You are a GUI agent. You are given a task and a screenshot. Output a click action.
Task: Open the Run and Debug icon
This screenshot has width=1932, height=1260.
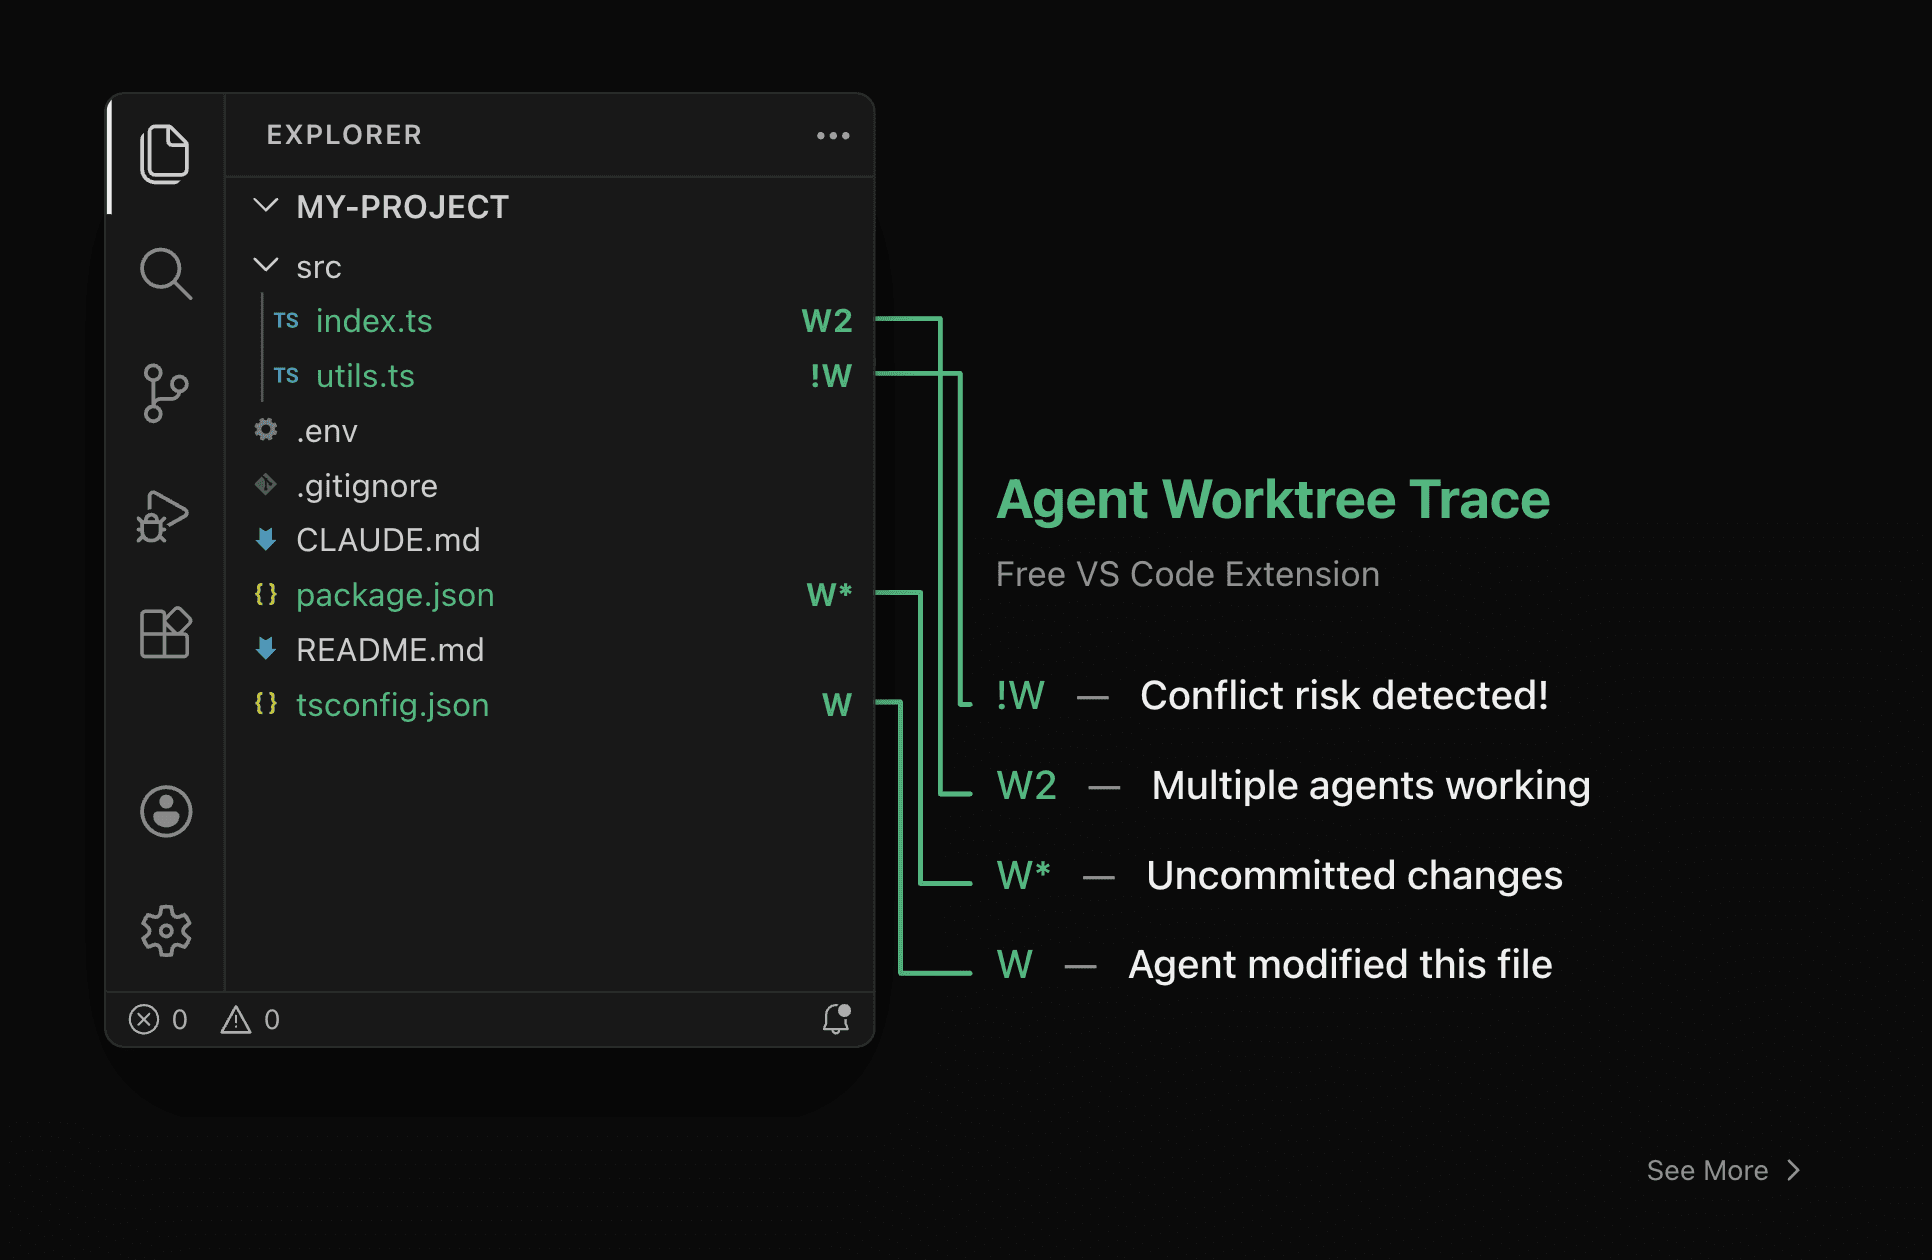[163, 516]
